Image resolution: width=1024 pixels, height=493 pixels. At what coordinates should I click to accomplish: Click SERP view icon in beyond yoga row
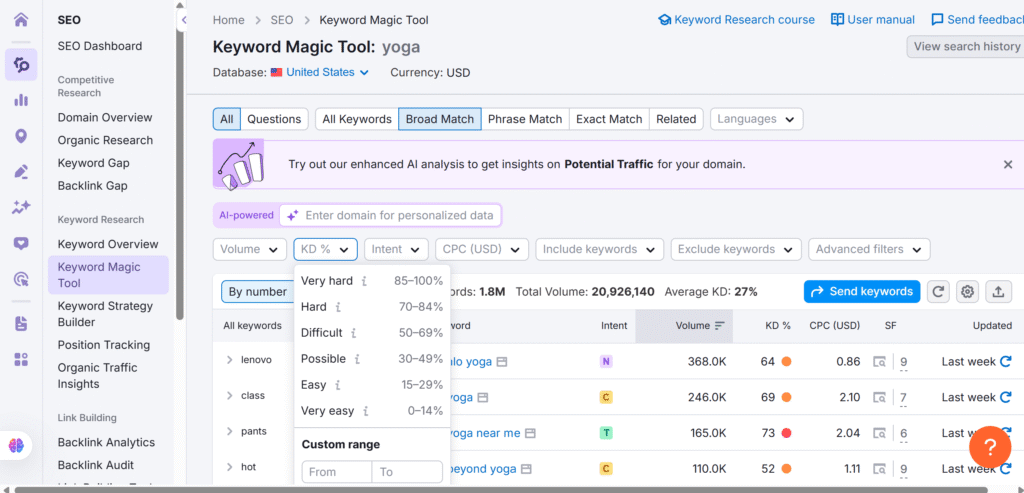880,469
